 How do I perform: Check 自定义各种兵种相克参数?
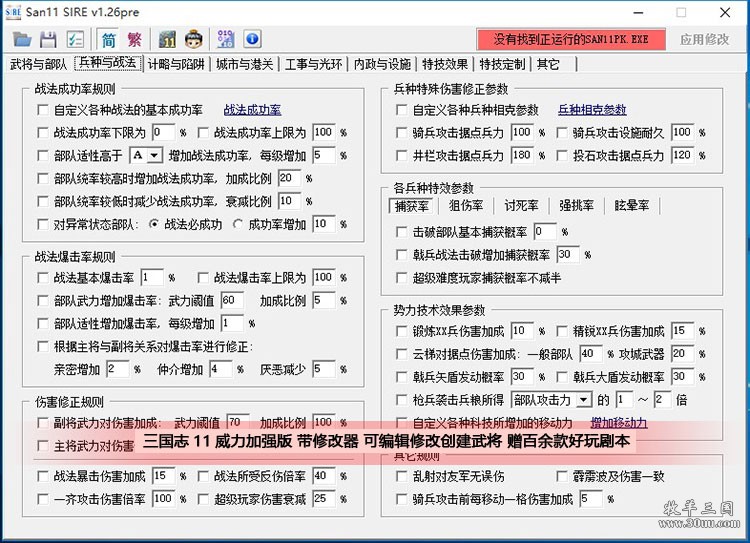pos(402,110)
